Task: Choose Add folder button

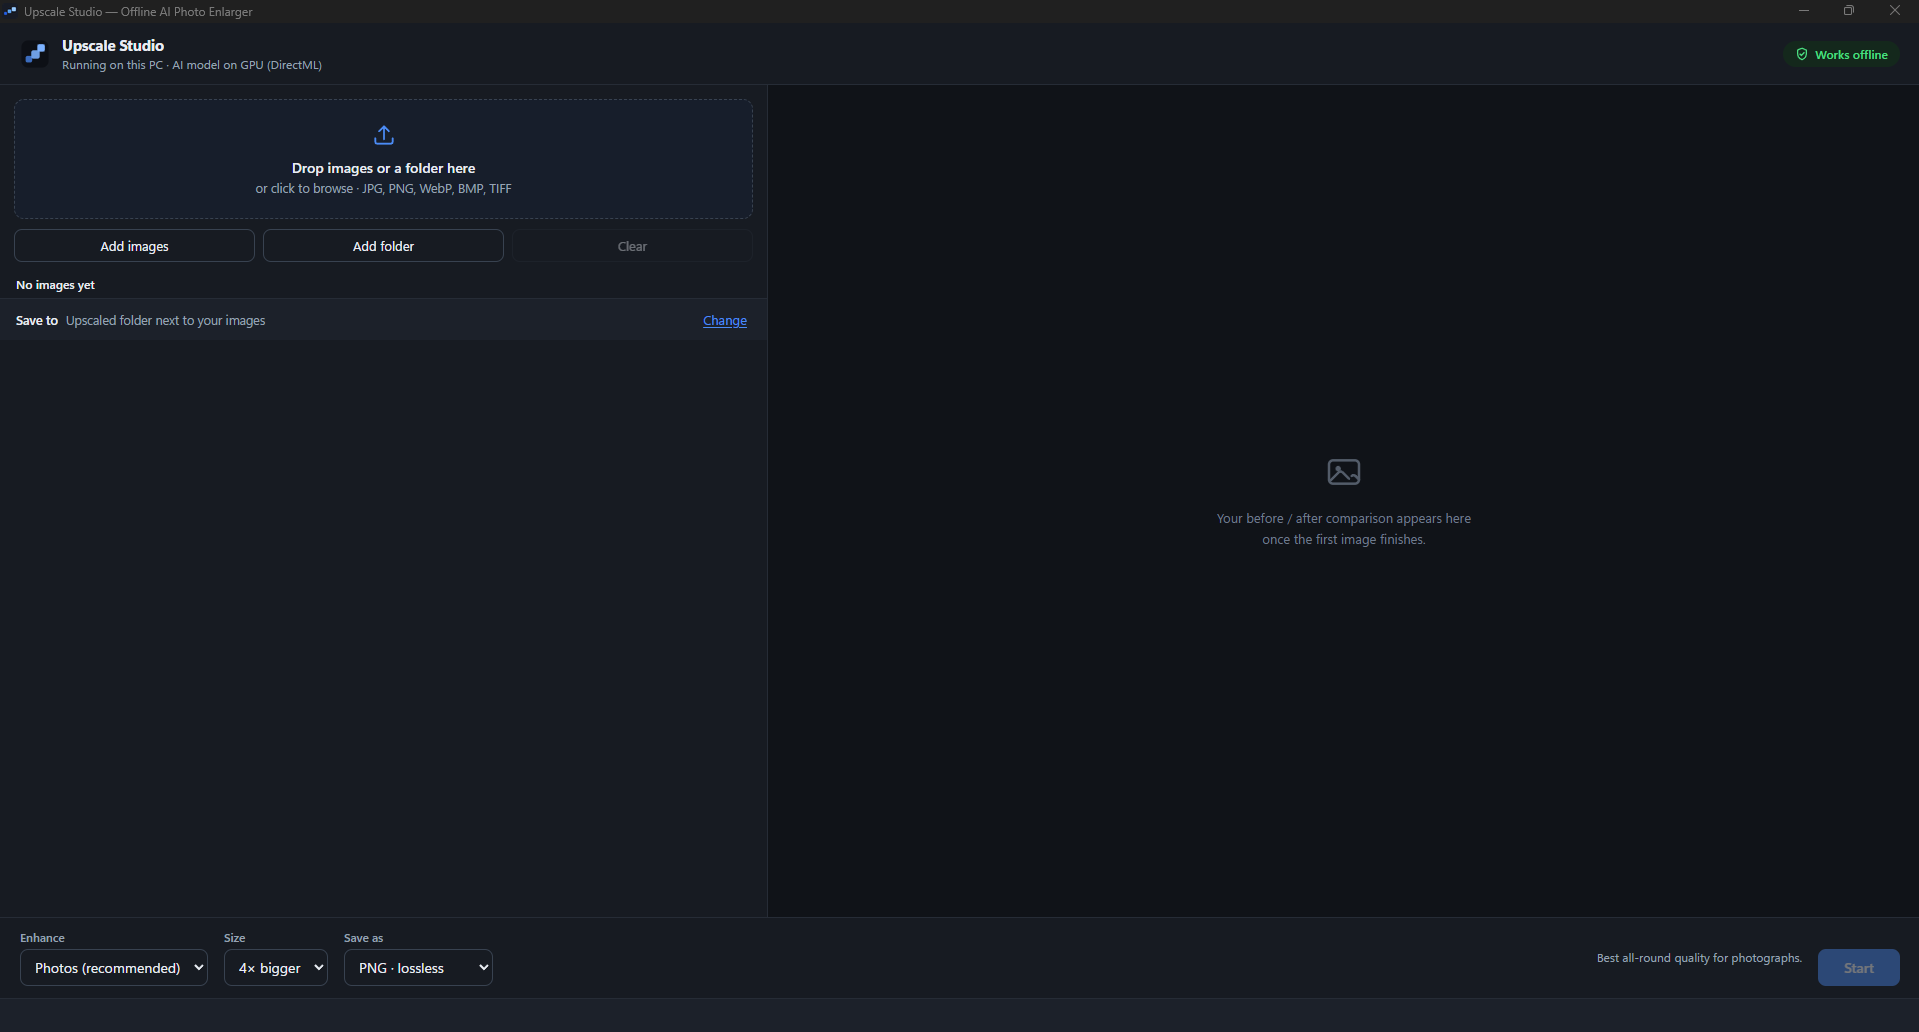Action: coord(383,246)
